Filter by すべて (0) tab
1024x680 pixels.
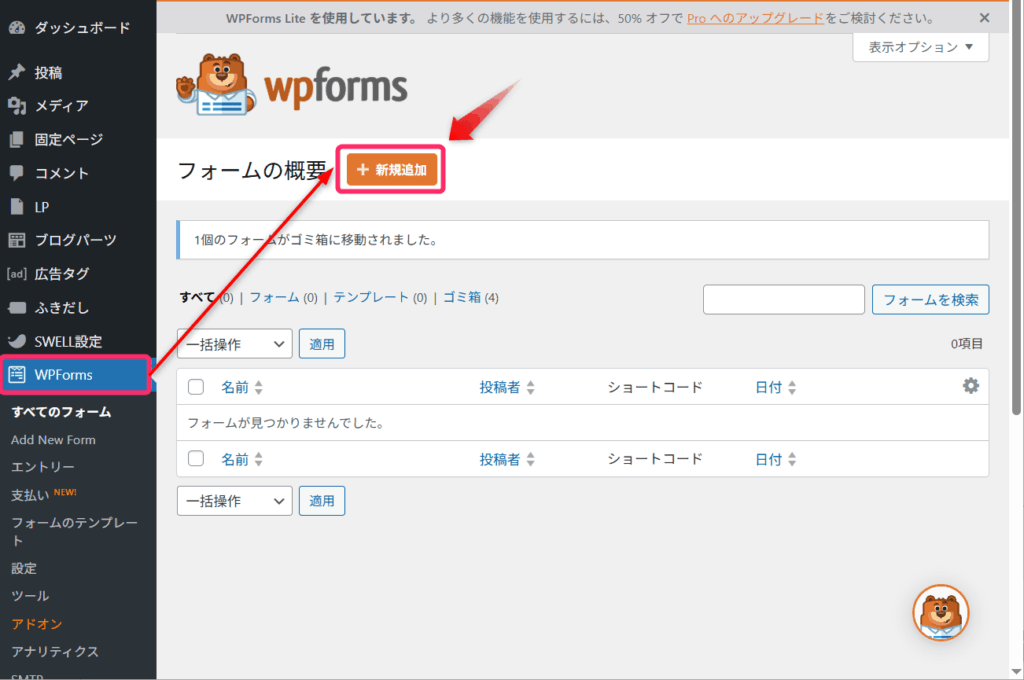point(206,297)
